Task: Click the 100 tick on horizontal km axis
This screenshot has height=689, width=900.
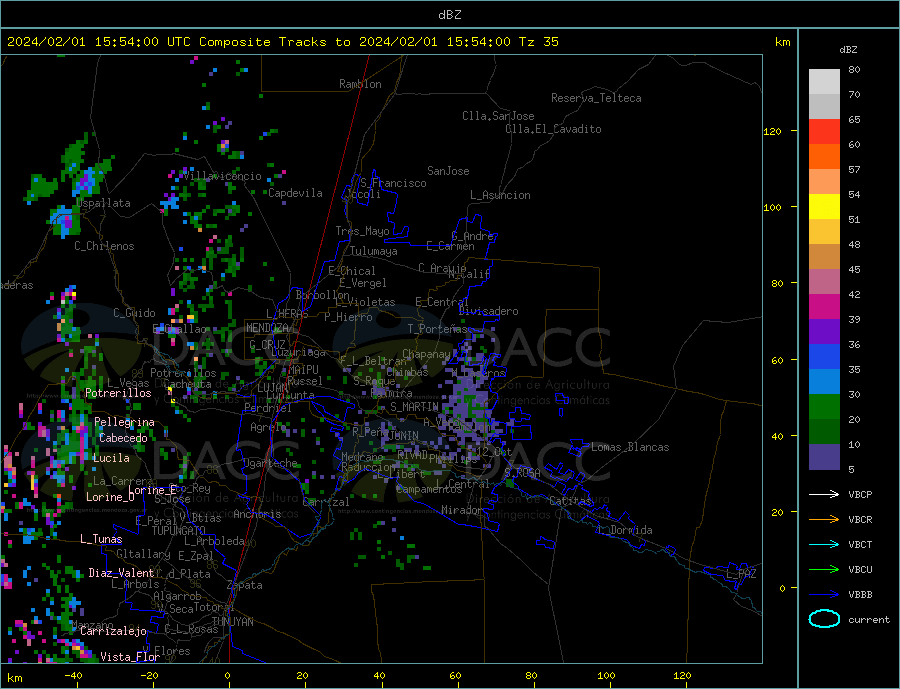Action: pos(606,676)
